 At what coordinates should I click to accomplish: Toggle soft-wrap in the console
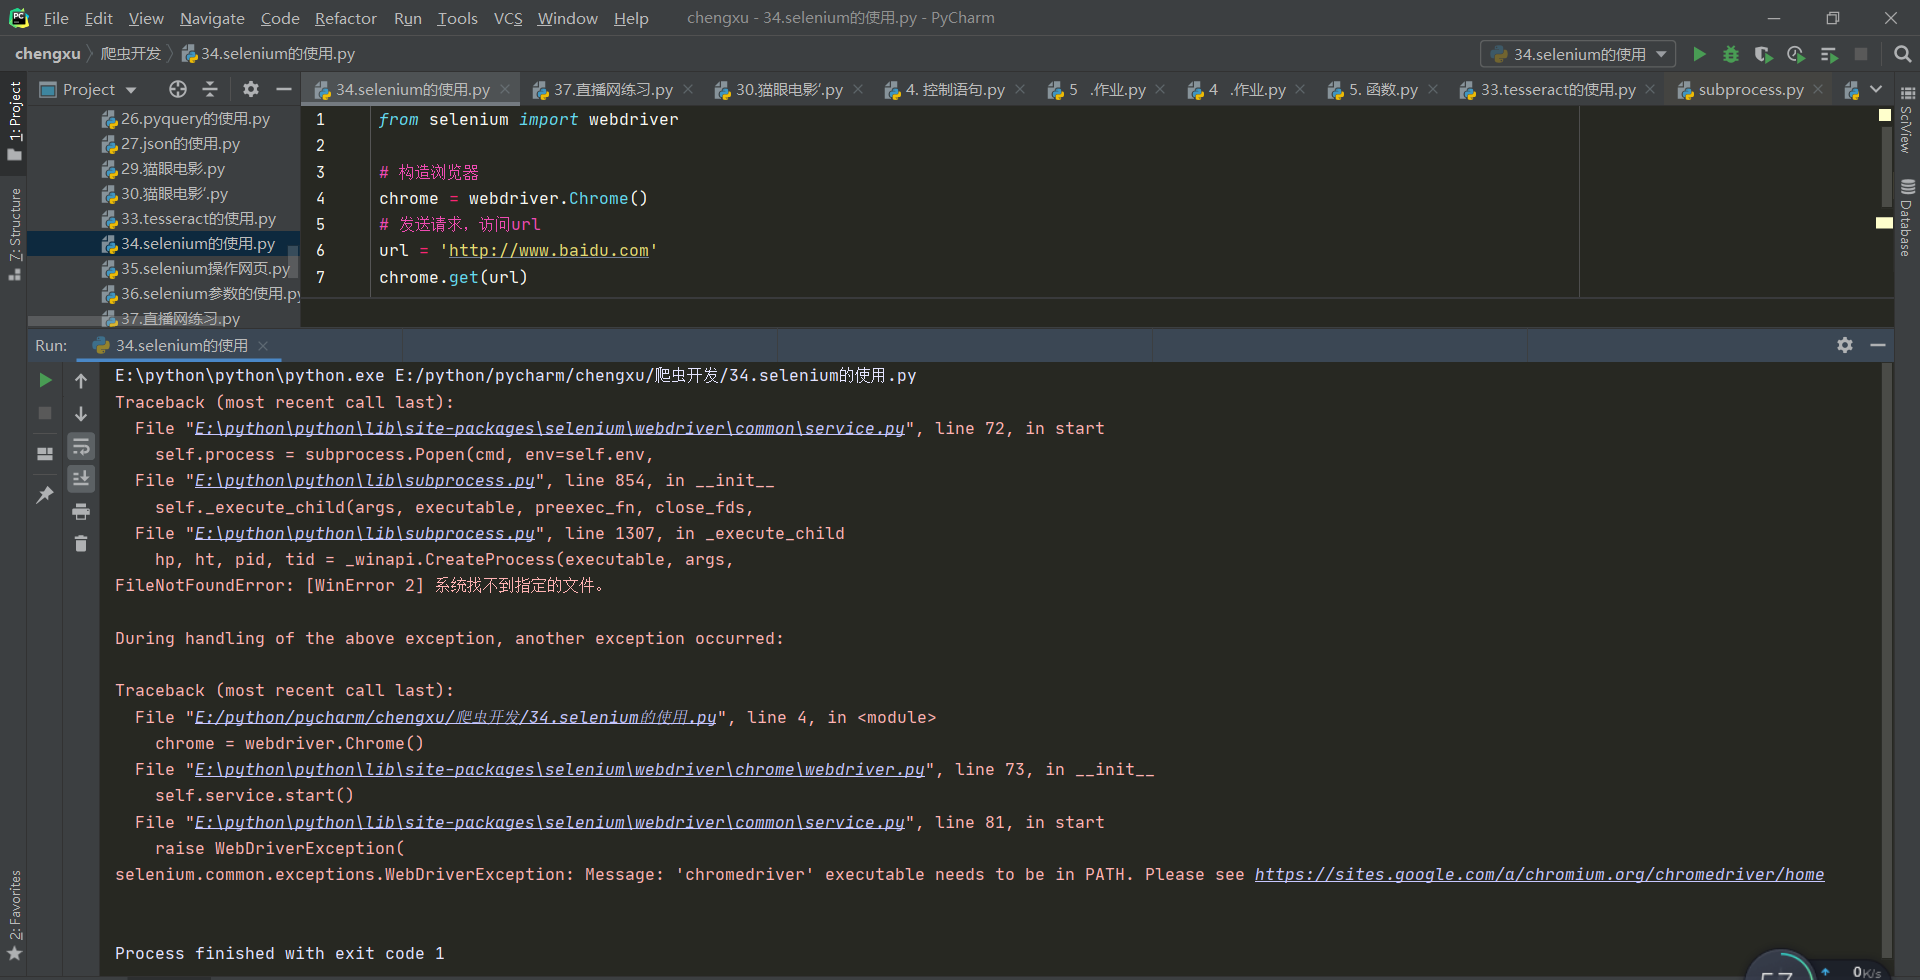(81, 446)
